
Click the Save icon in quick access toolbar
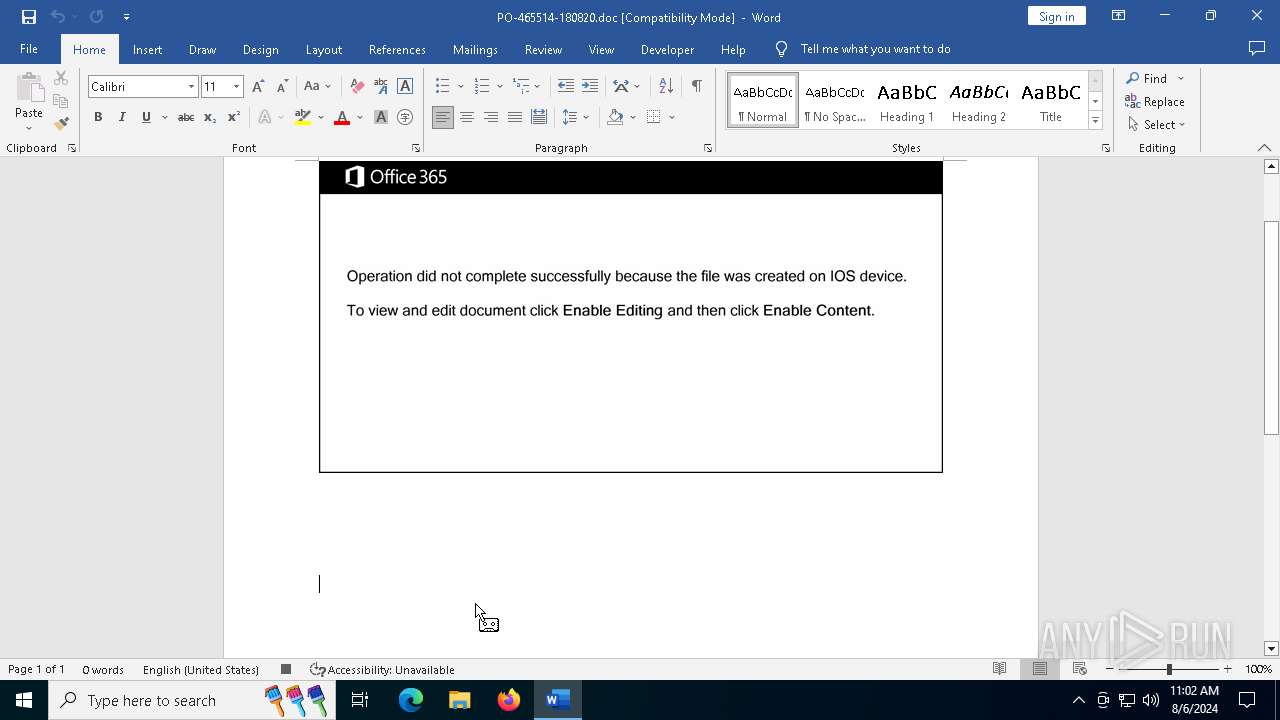(x=28, y=17)
